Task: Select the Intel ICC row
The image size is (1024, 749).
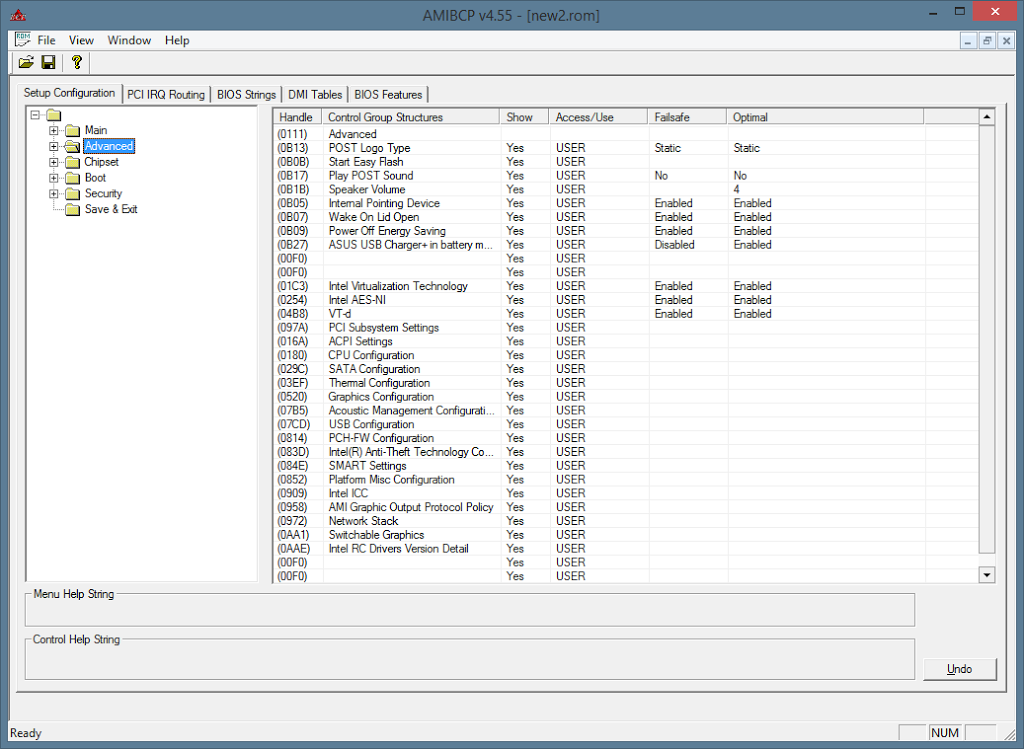Action: tap(626, 493)
